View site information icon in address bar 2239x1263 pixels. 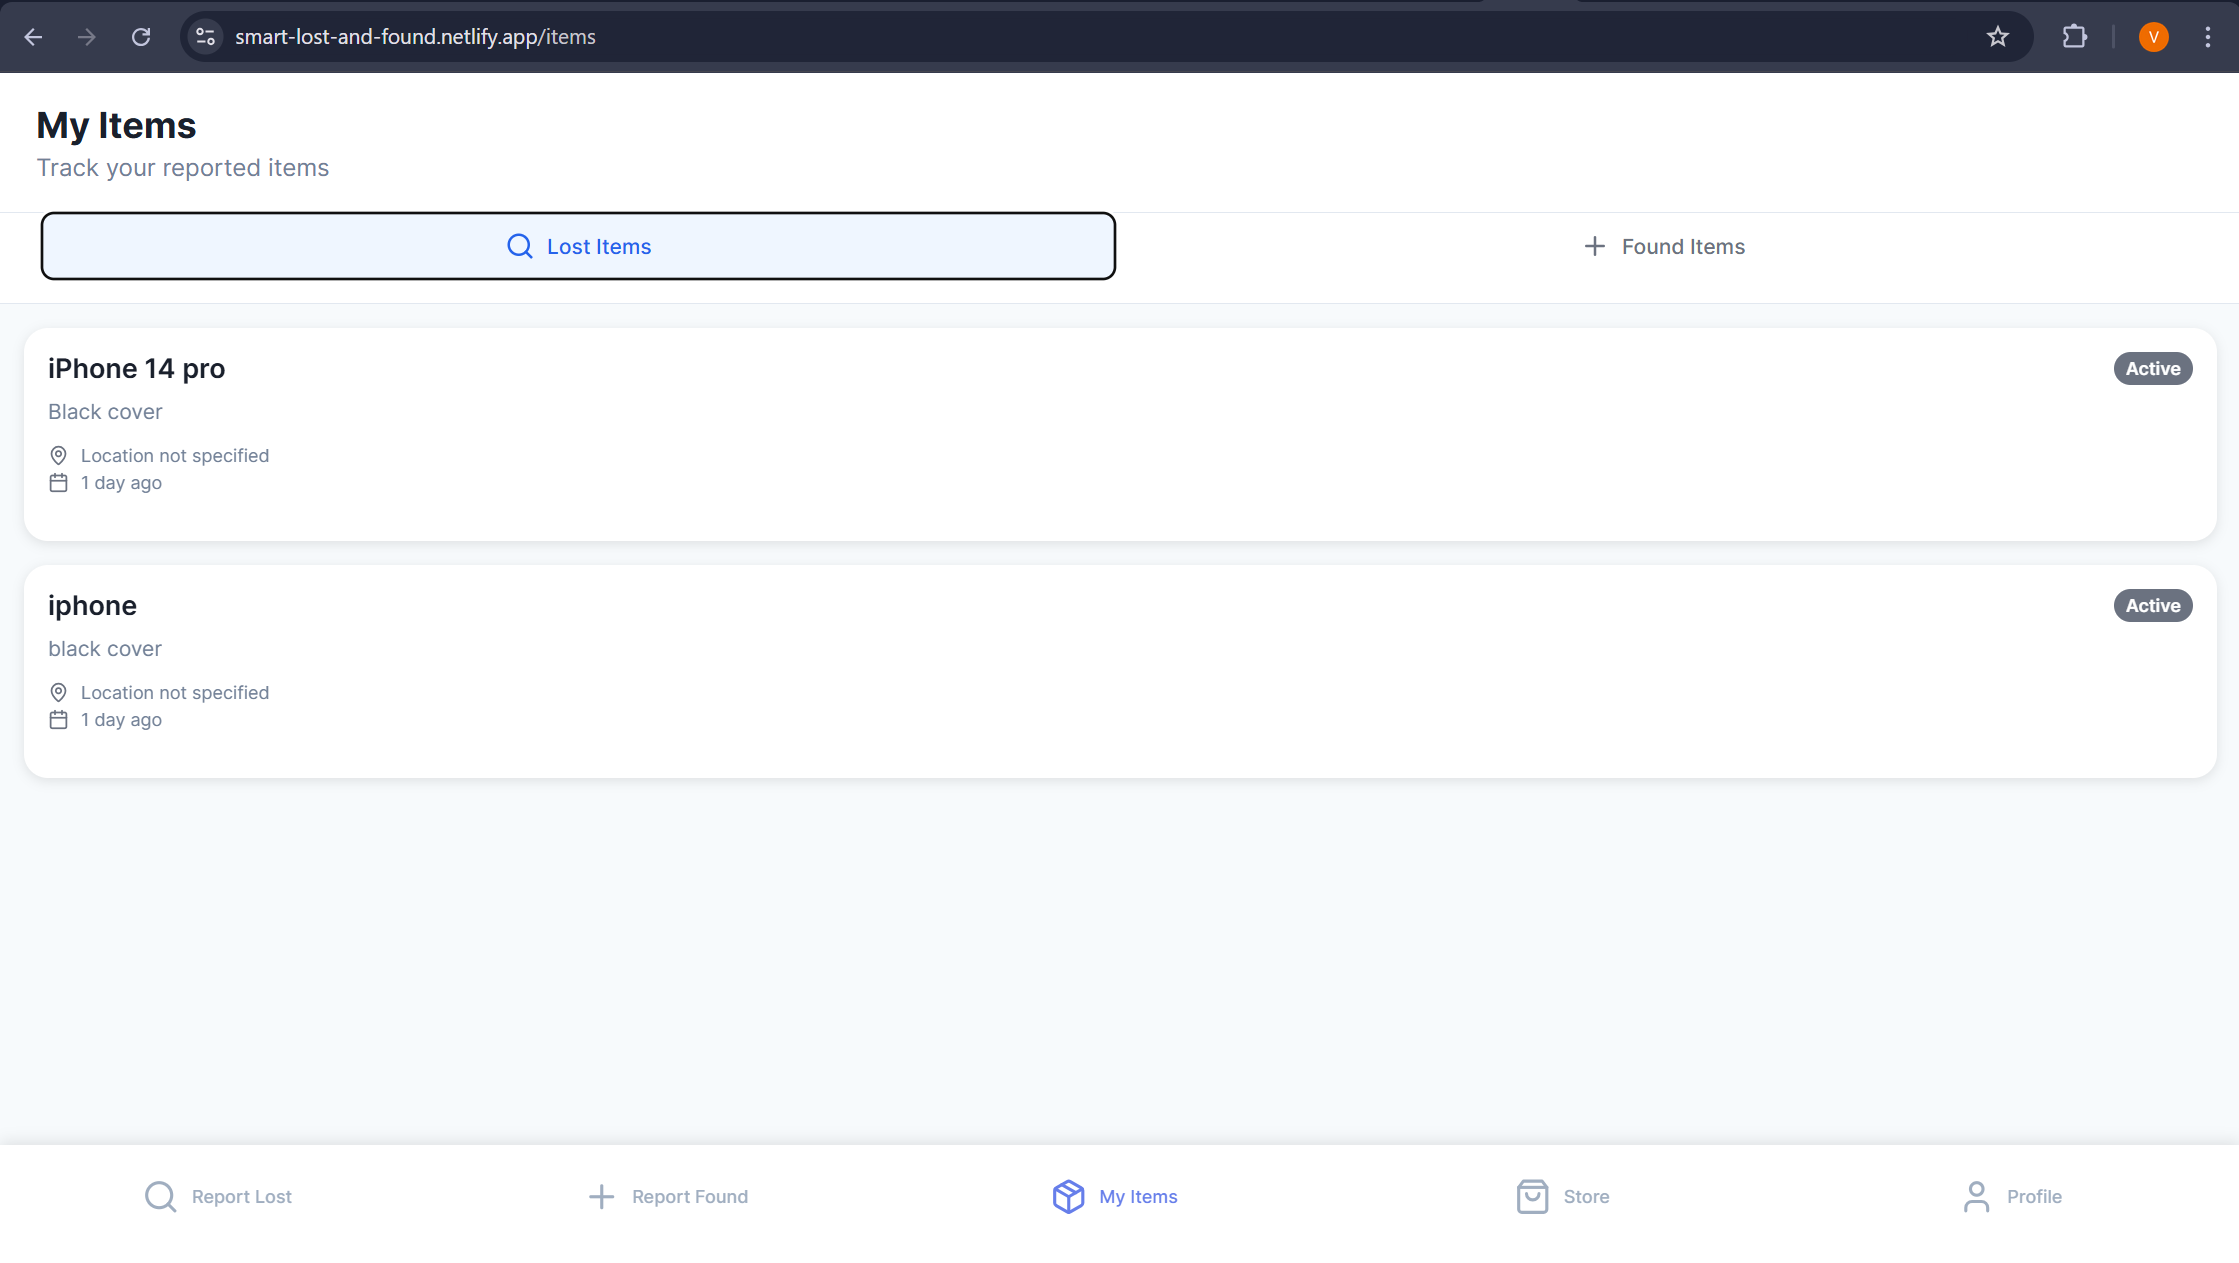[x=205, y=37]
